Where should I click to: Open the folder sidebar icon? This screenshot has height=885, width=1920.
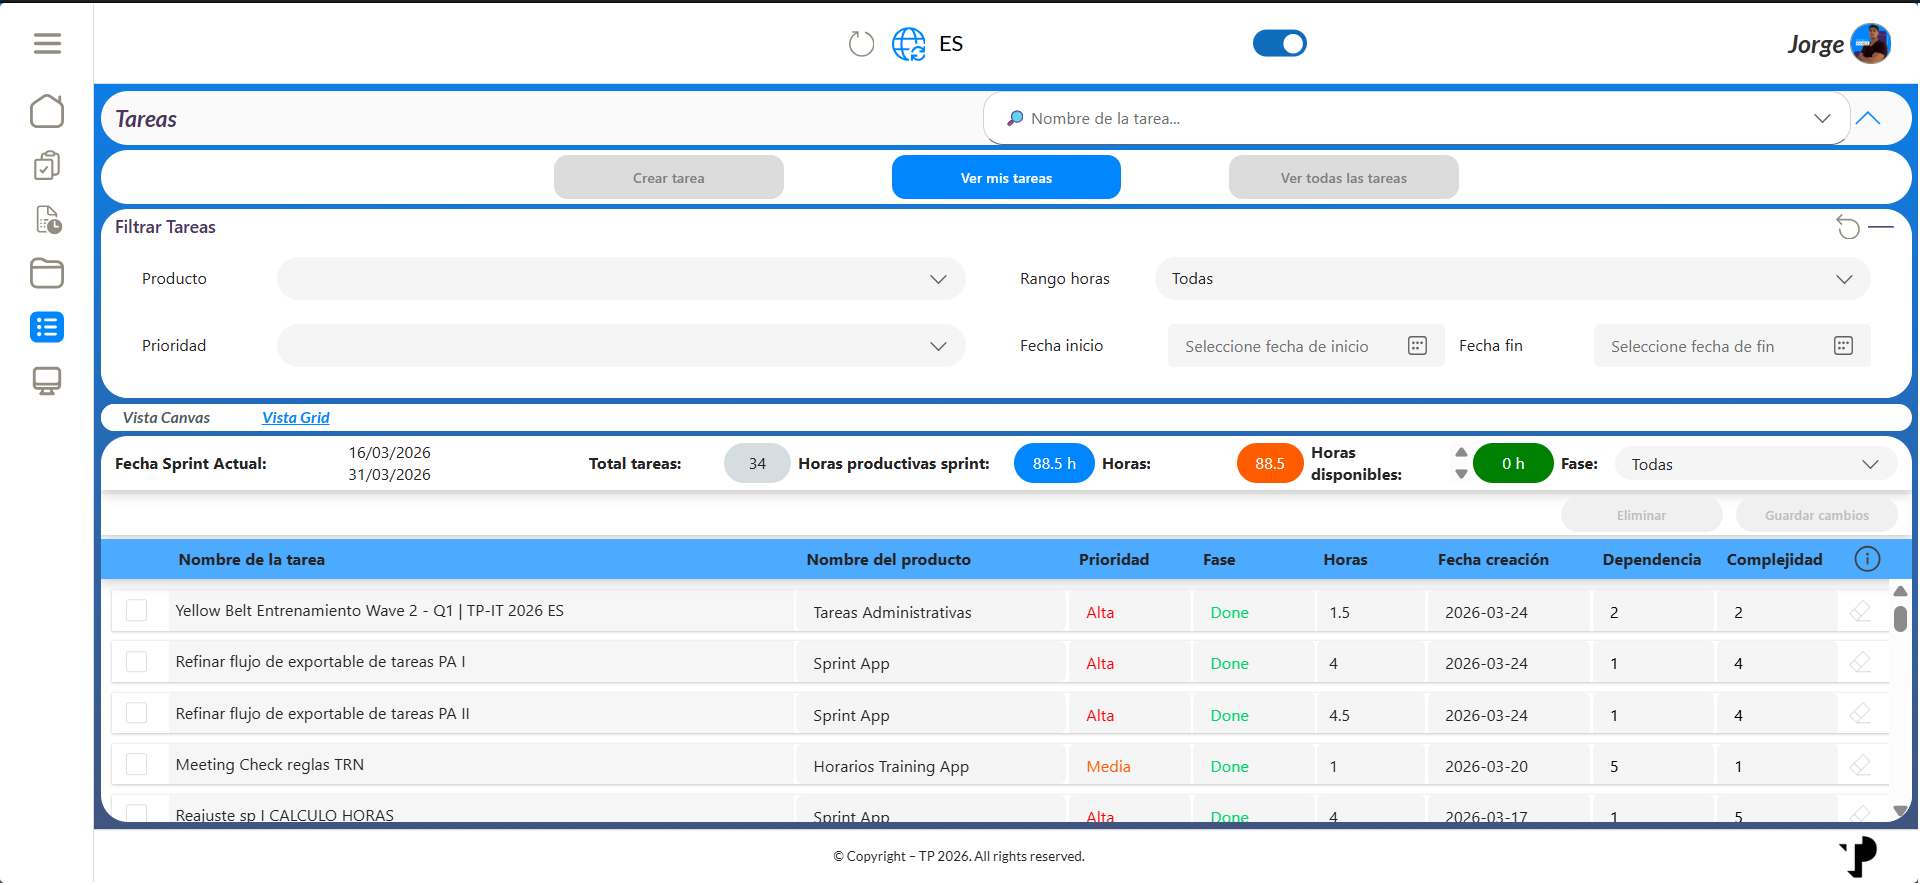pos(47,273)
